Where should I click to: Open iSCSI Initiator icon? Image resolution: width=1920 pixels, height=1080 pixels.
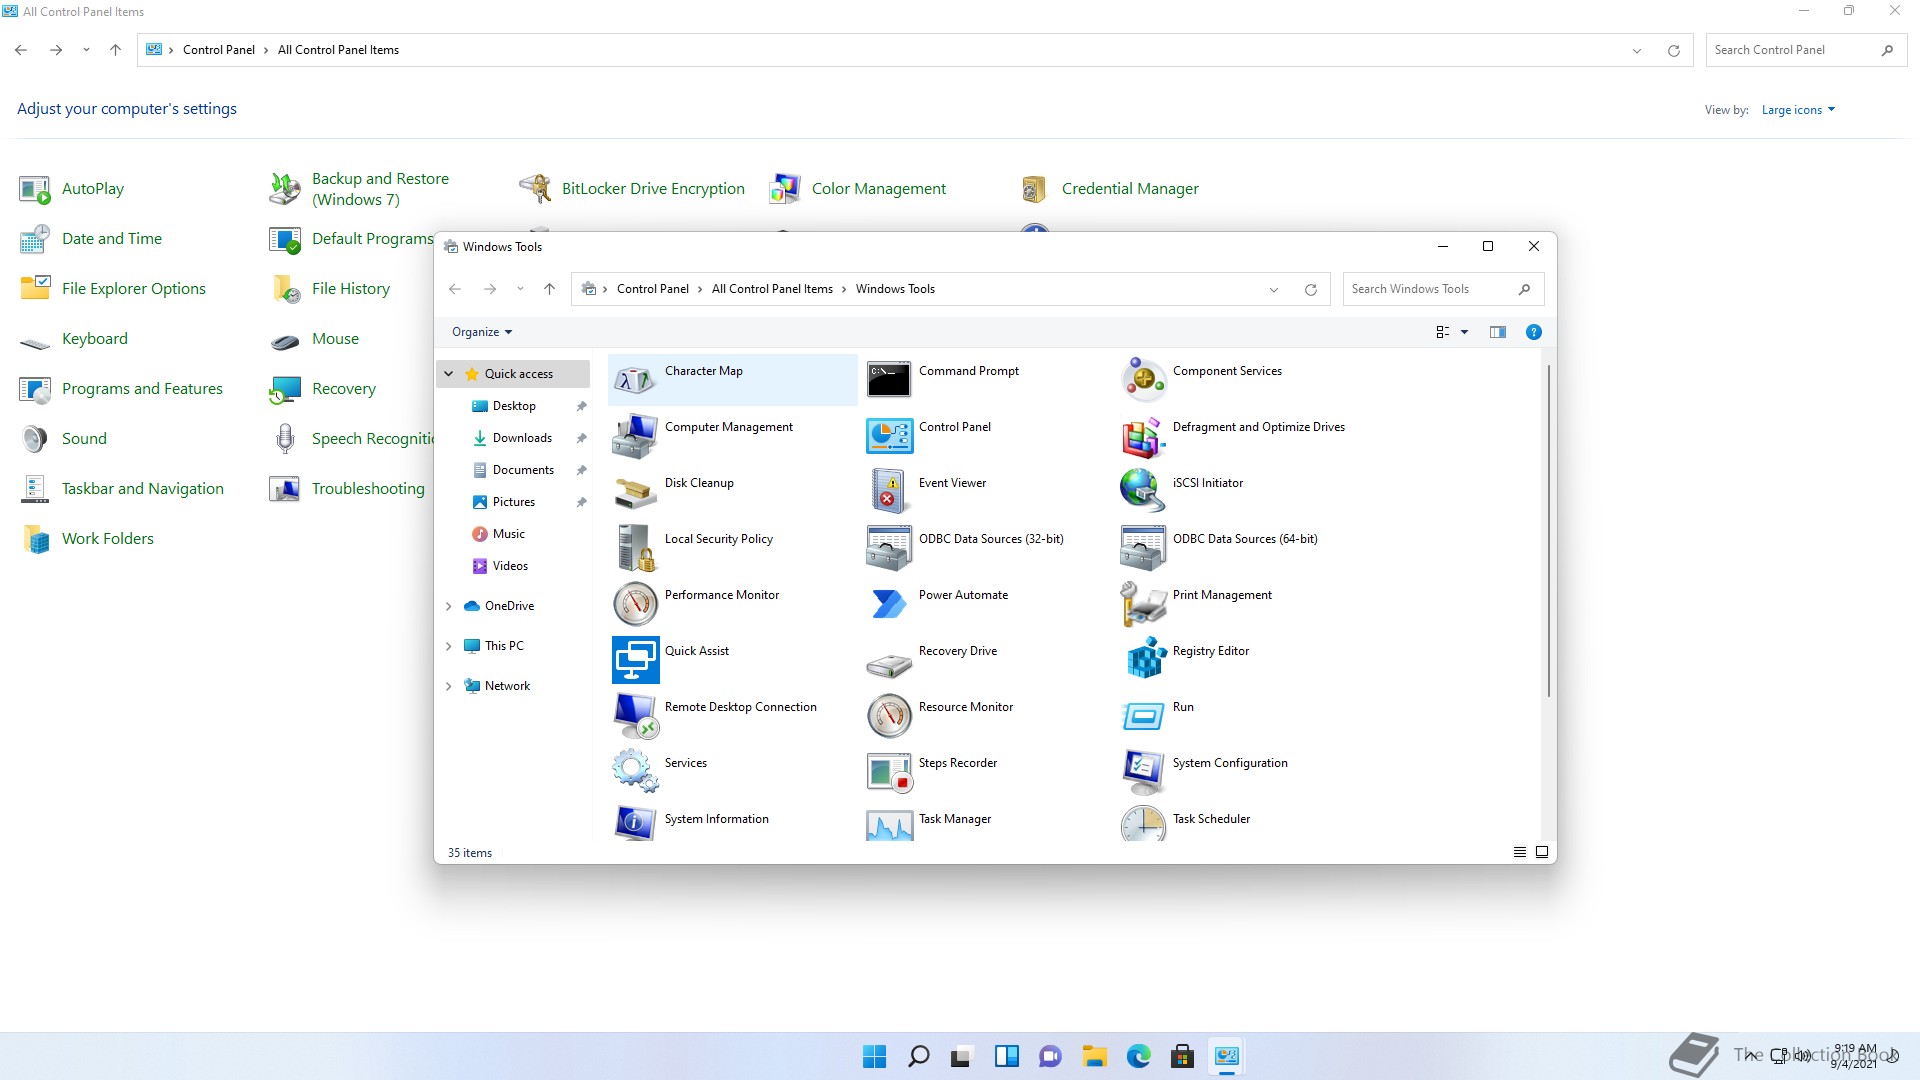click(x=1143, y=492)
